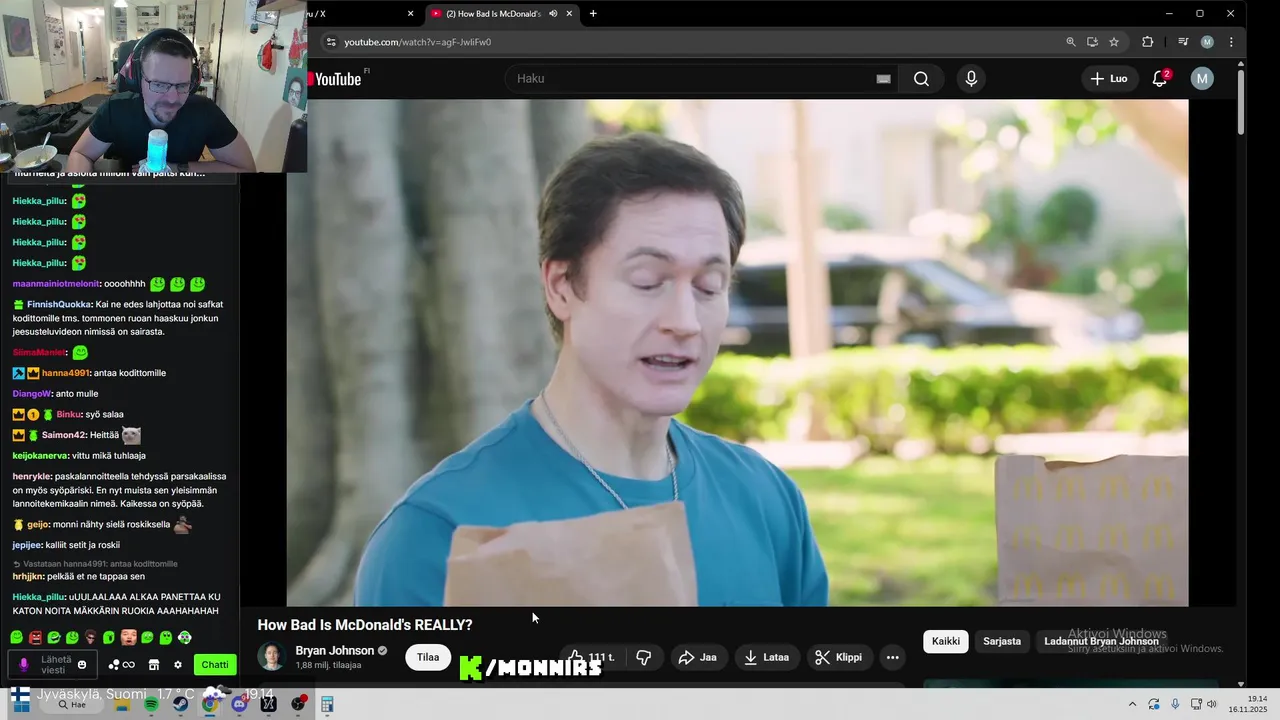
Task: Open YouTube notifications bell
Action: tap(1160, 79)
